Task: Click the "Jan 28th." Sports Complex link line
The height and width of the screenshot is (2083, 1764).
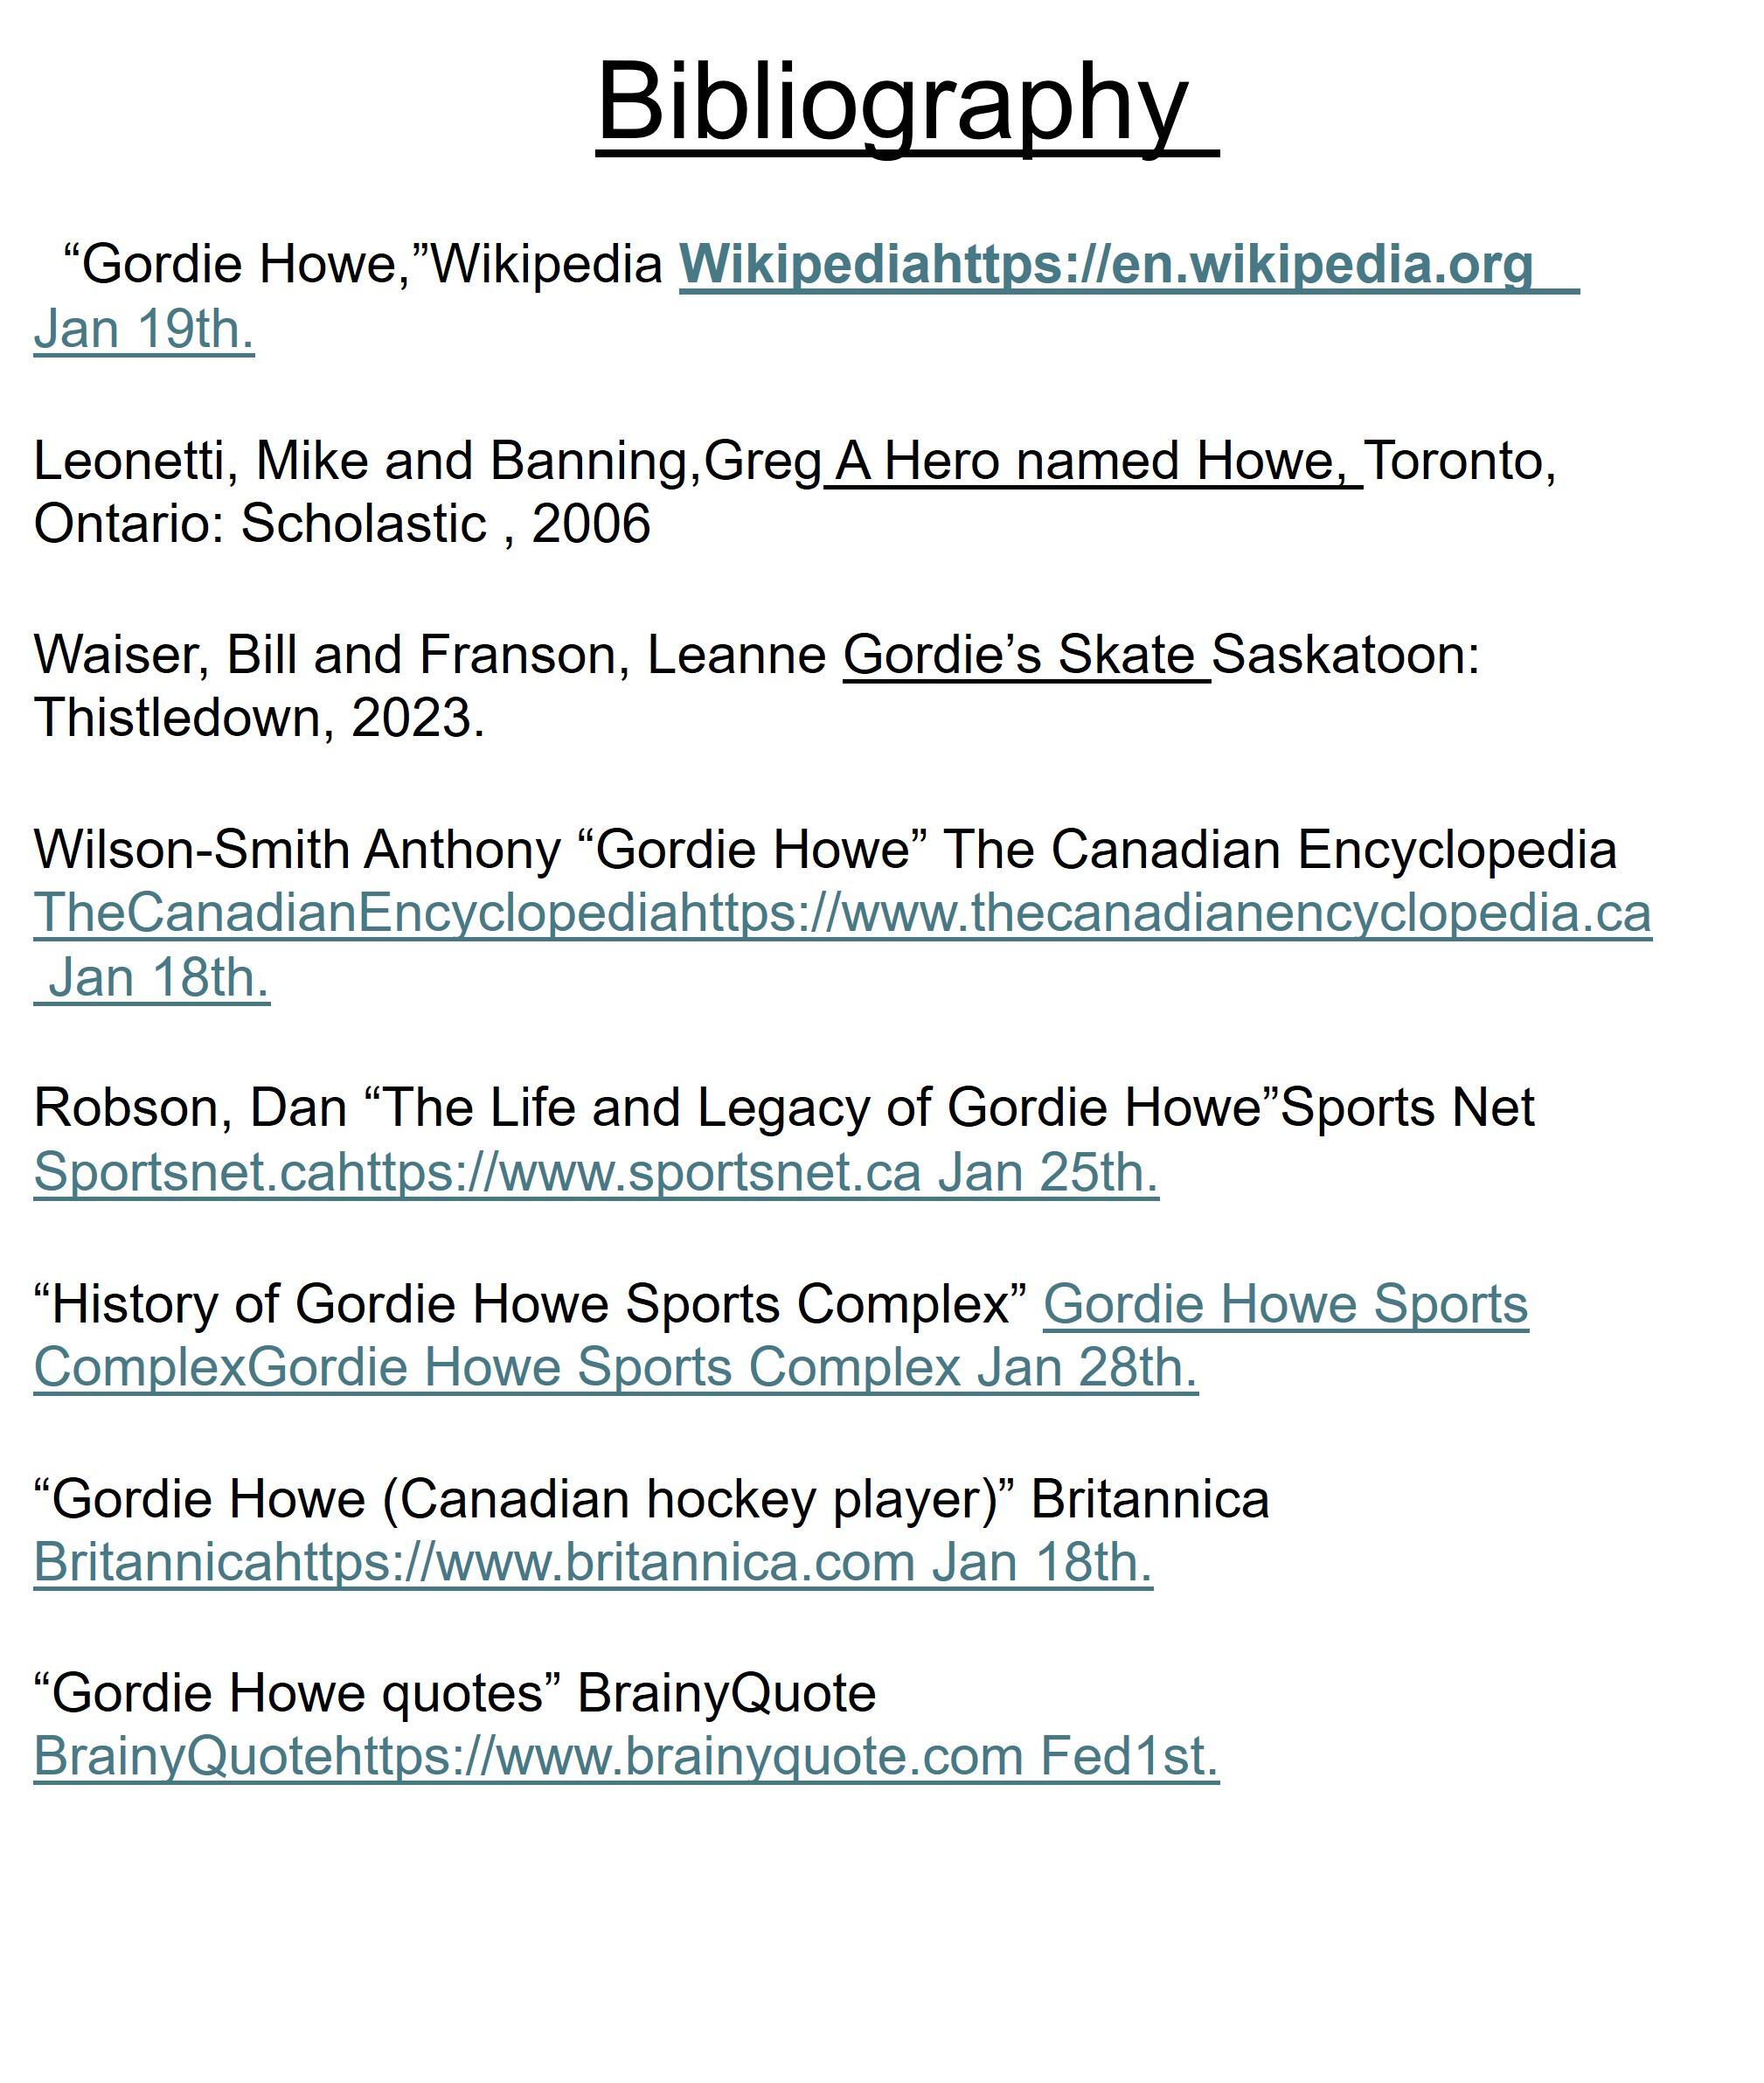Action: [x=615, y=1367]
